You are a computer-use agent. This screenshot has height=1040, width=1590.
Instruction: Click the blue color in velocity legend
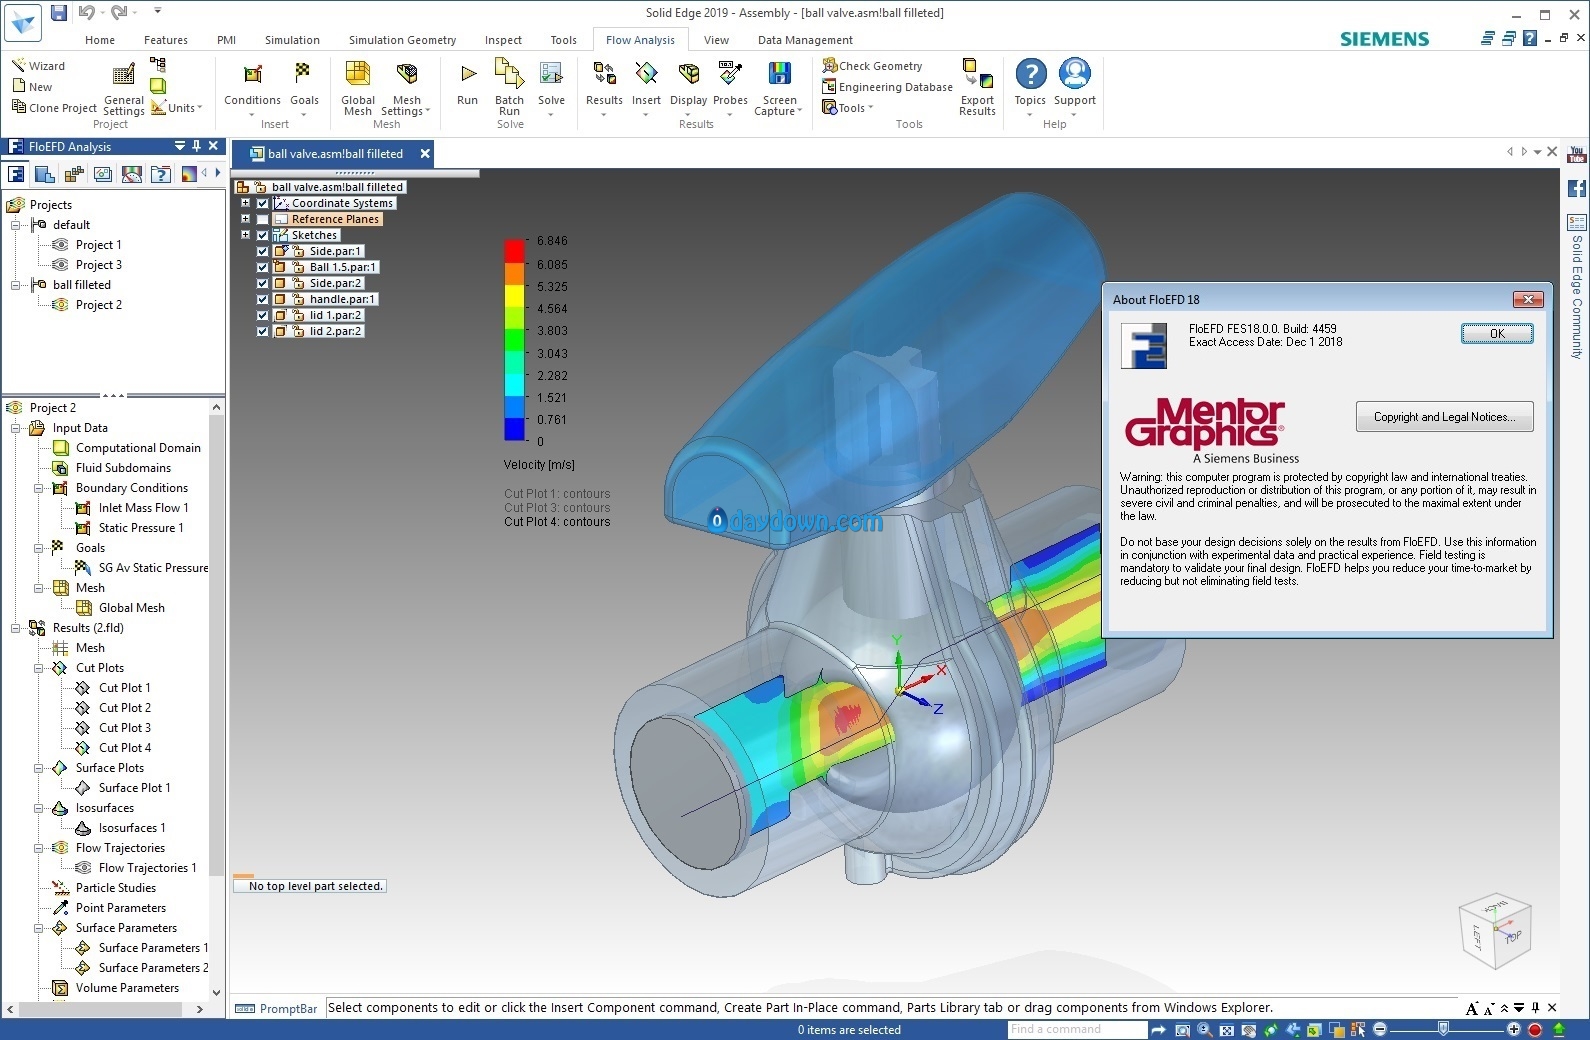pyautogui.click(x=514, y=429)
